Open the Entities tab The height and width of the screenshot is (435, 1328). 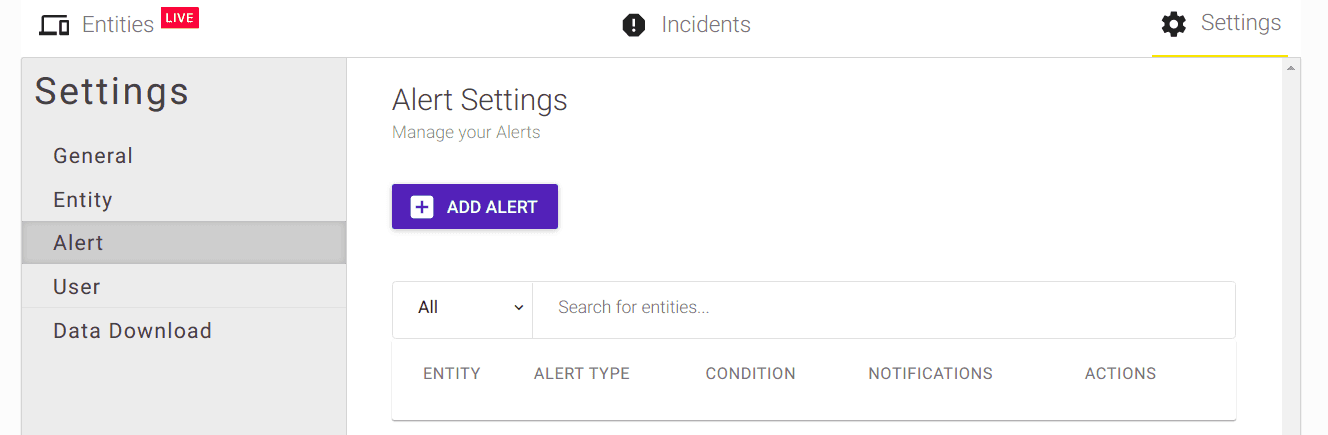(x=118, y=25)
